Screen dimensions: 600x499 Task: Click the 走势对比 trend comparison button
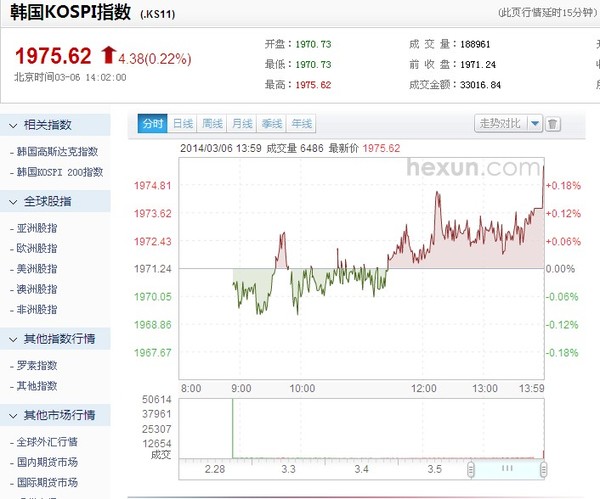tap(501, 124)
